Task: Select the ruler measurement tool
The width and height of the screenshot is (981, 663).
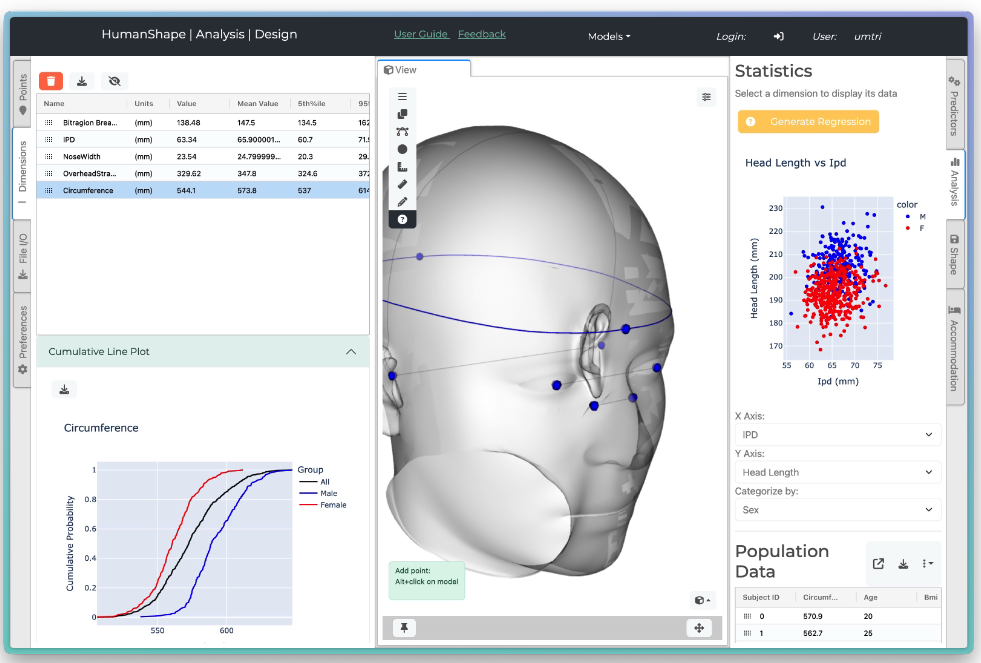Action: pyautogui.click(x=402, y=184)
